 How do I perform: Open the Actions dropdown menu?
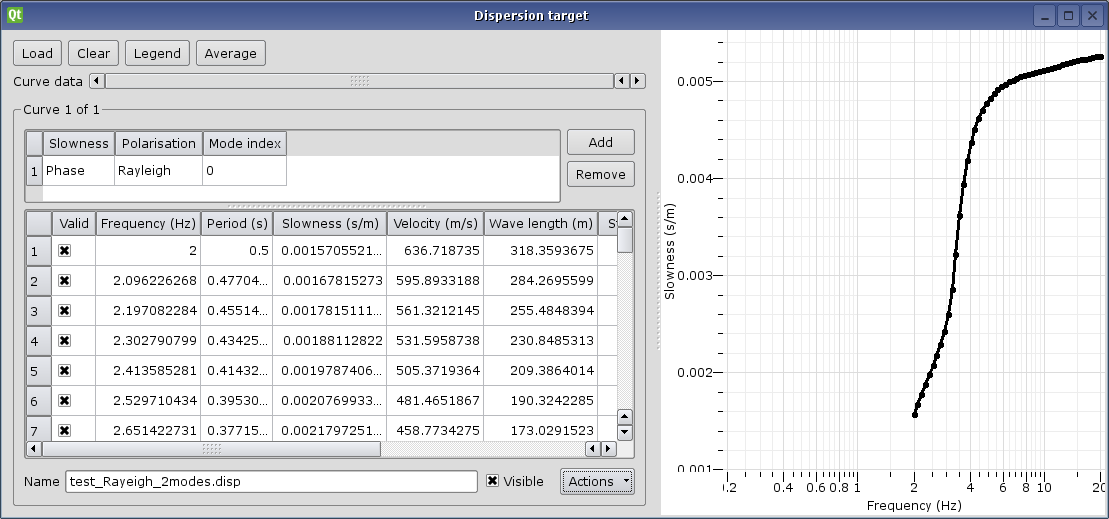pyautogui.click(x=597, y=481)
